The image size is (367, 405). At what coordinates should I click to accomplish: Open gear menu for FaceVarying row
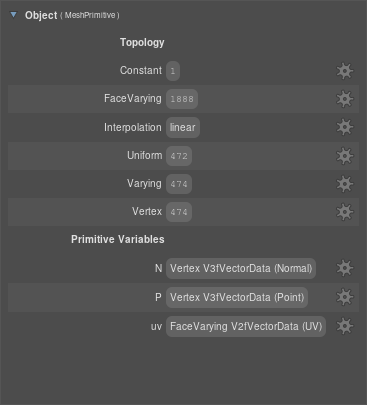345,99
